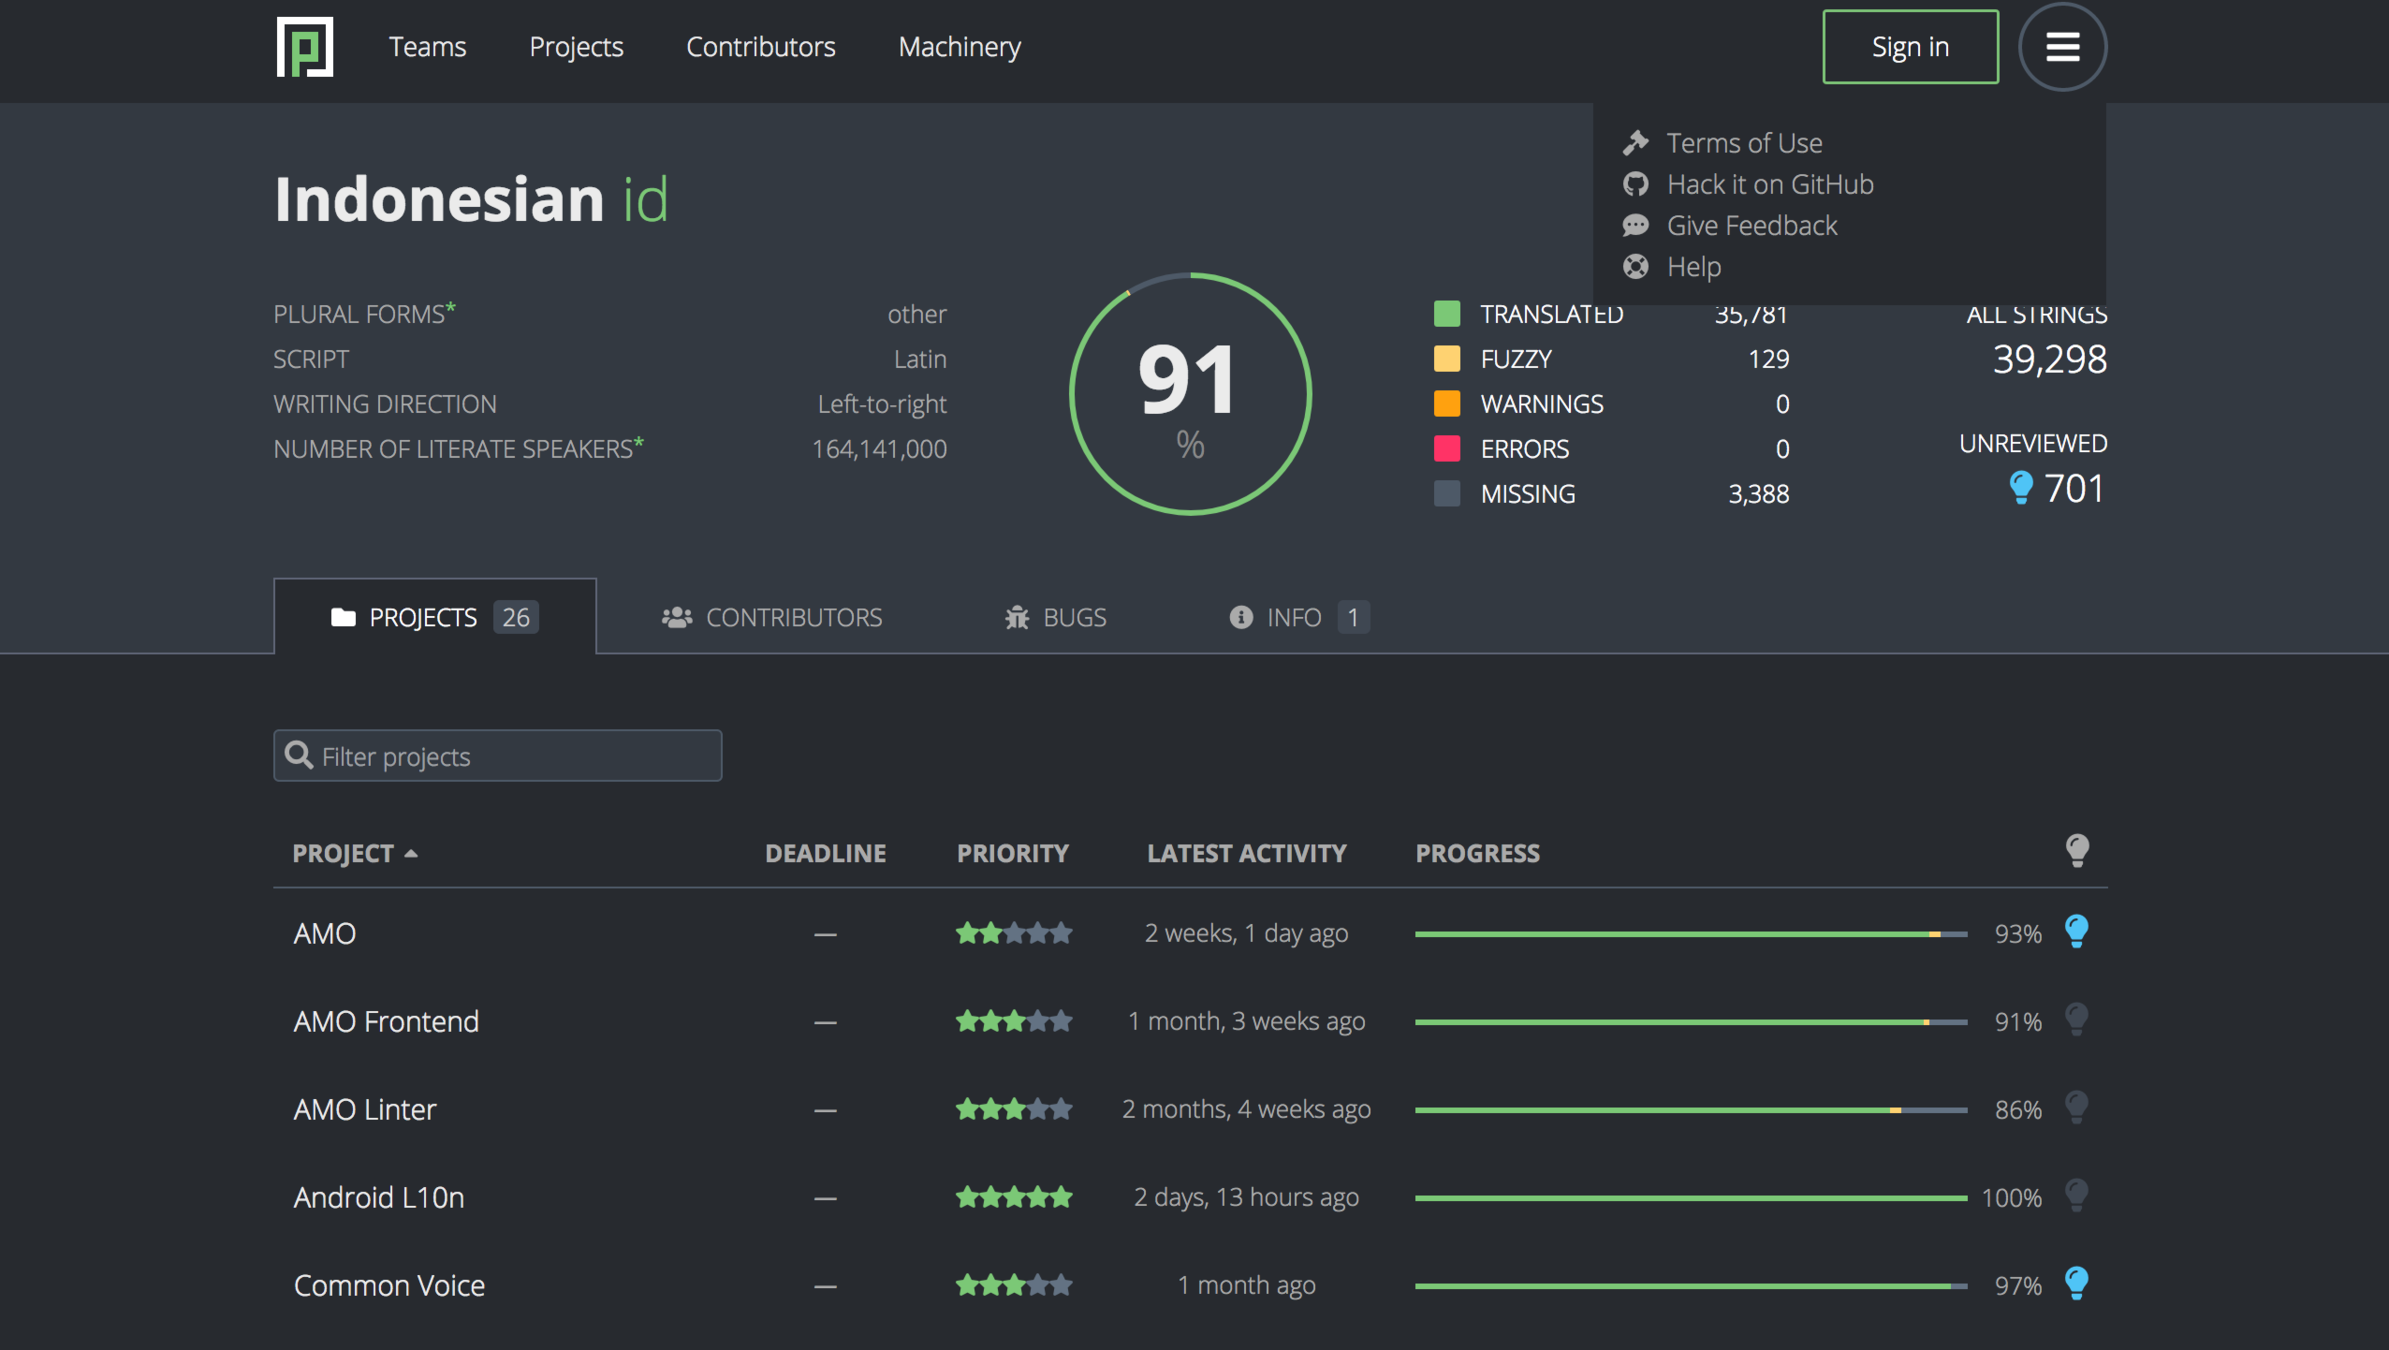Toggle the hamburger menu button
The height and width of the screenshot is (1350, 2389).
click(x=2061, y=47)
